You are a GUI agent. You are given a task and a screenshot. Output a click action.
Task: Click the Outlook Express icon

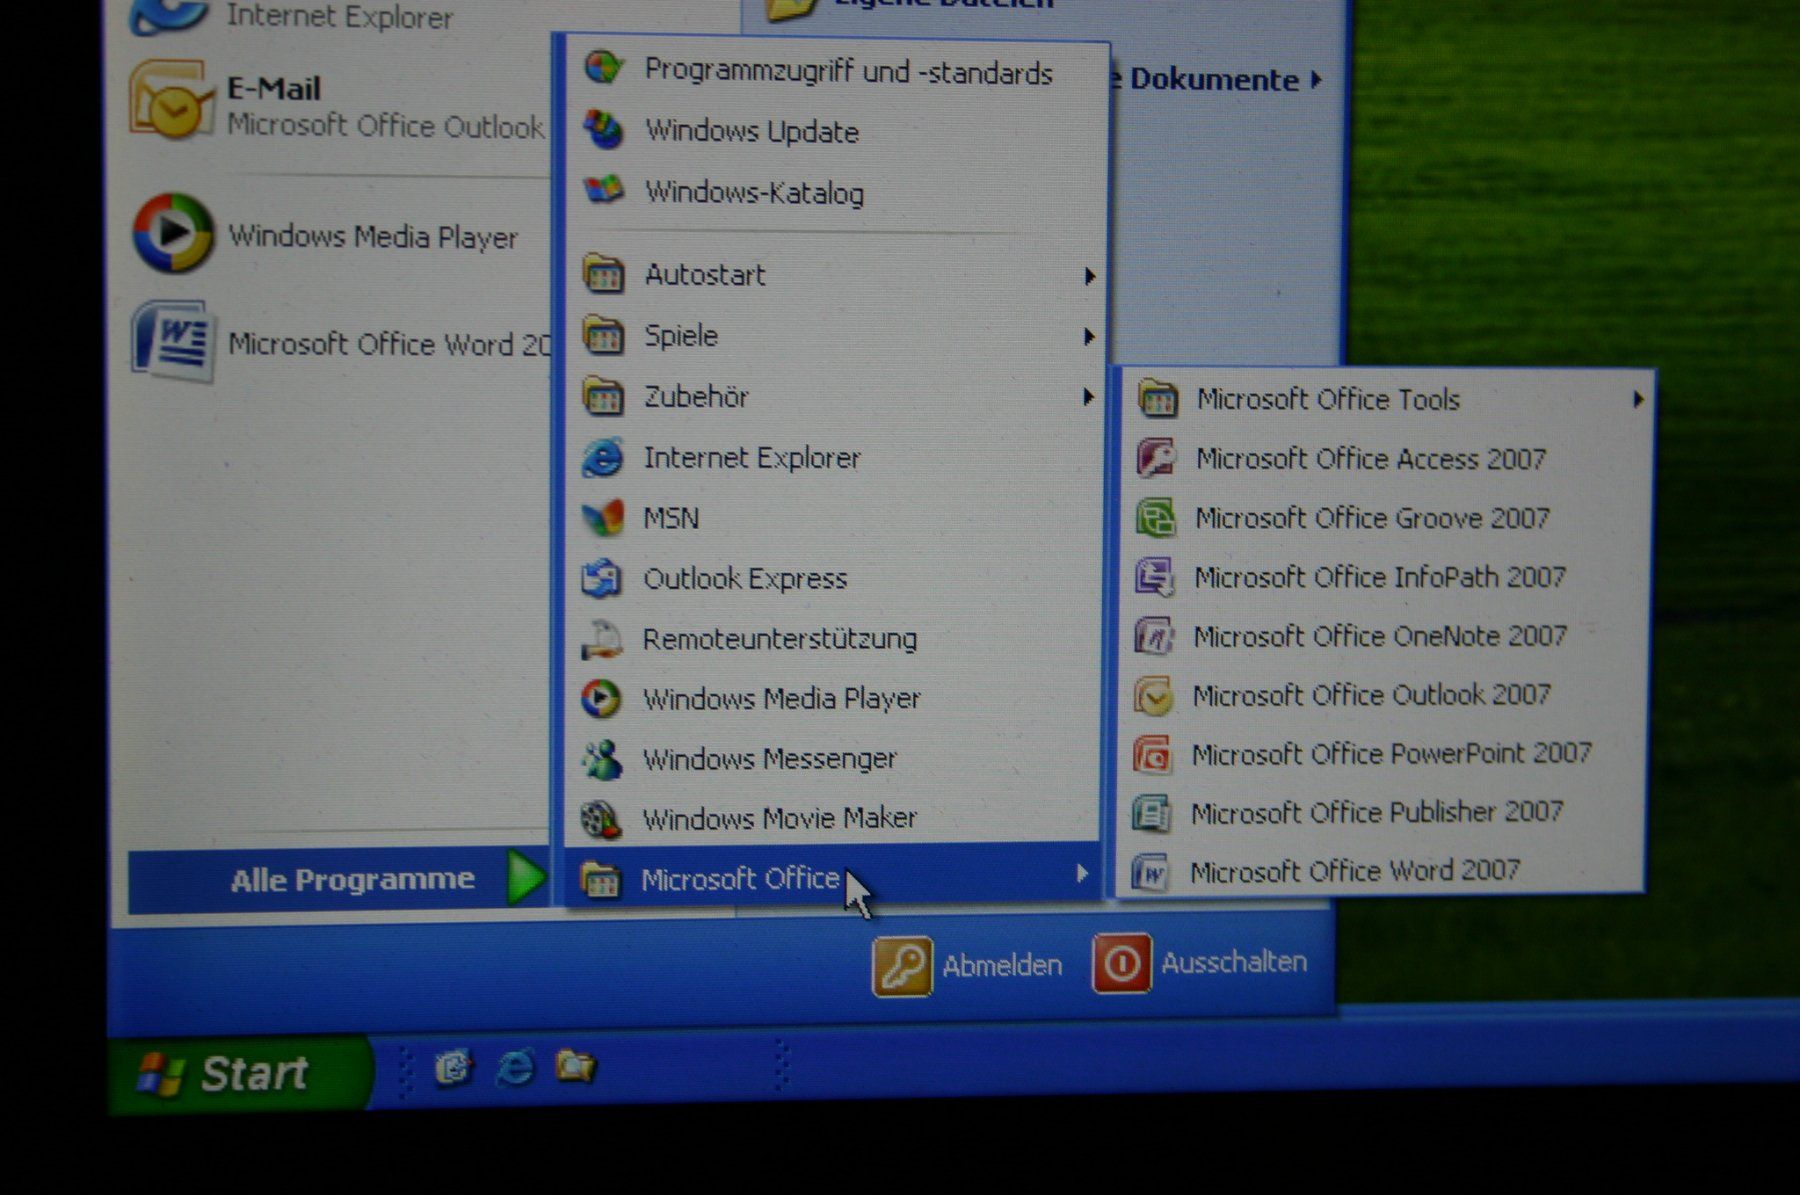click(x=603, y=578)
